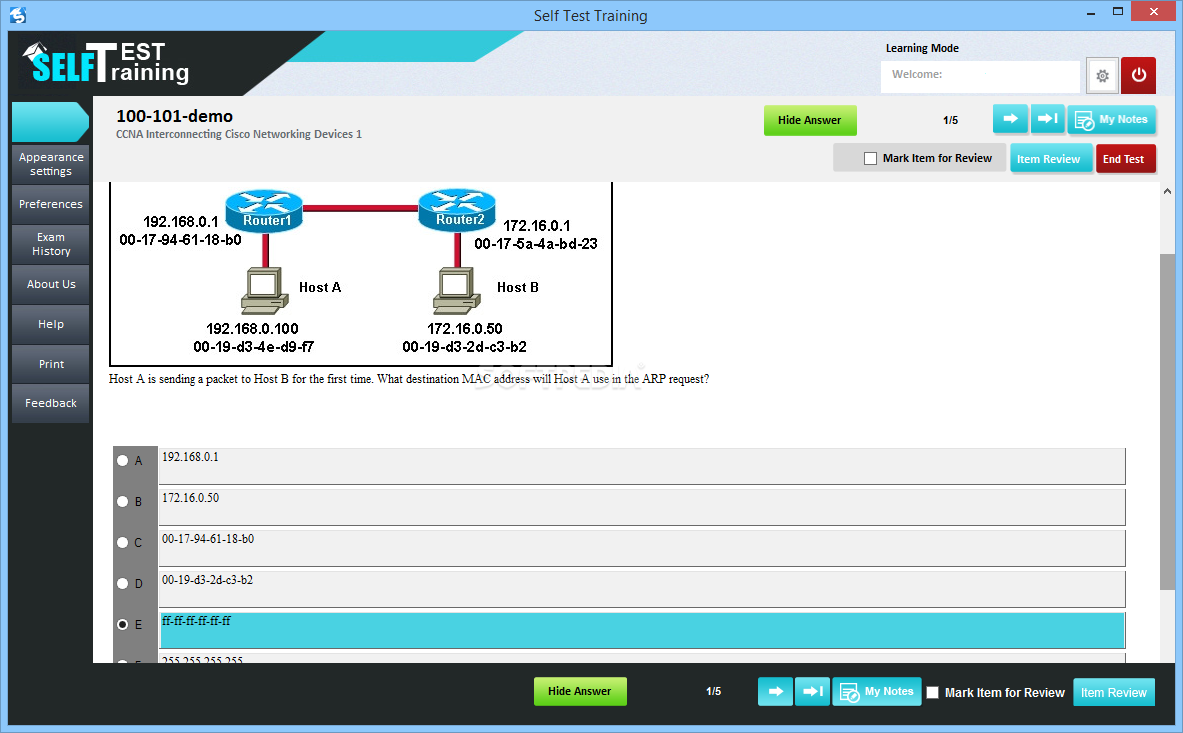Click the blank cyan sidebar tab
The image size is (1183, 733).
pyautogui.click(x=51, y=122)
